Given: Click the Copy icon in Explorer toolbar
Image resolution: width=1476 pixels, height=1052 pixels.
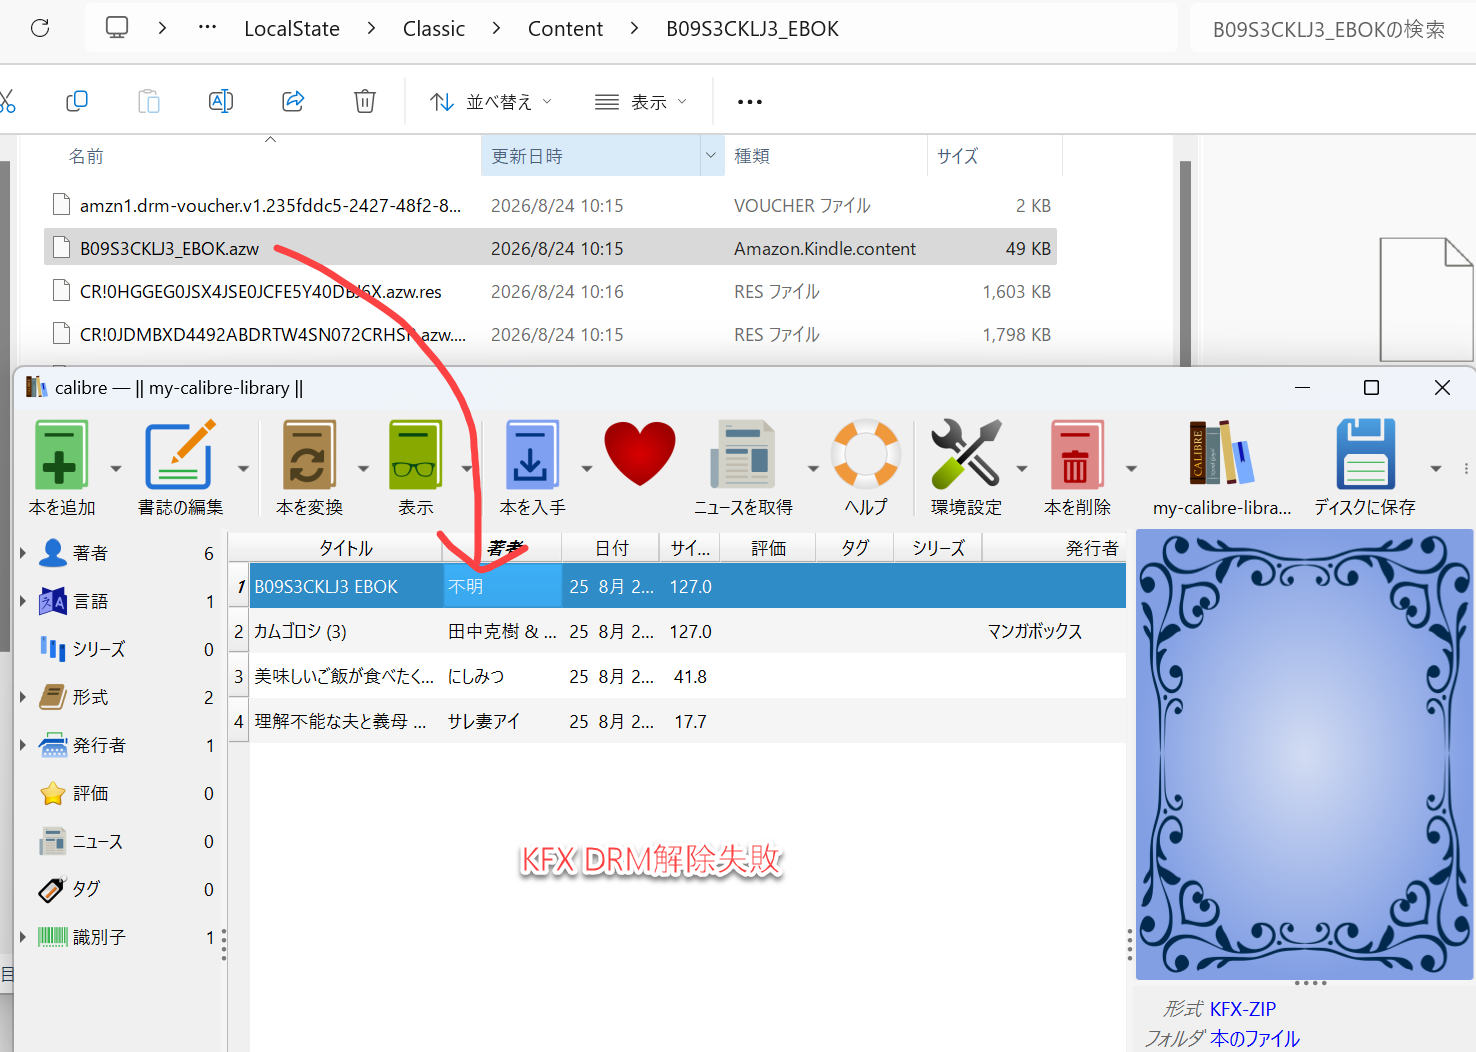Looking at the screenshot, I should pos(76,101).
